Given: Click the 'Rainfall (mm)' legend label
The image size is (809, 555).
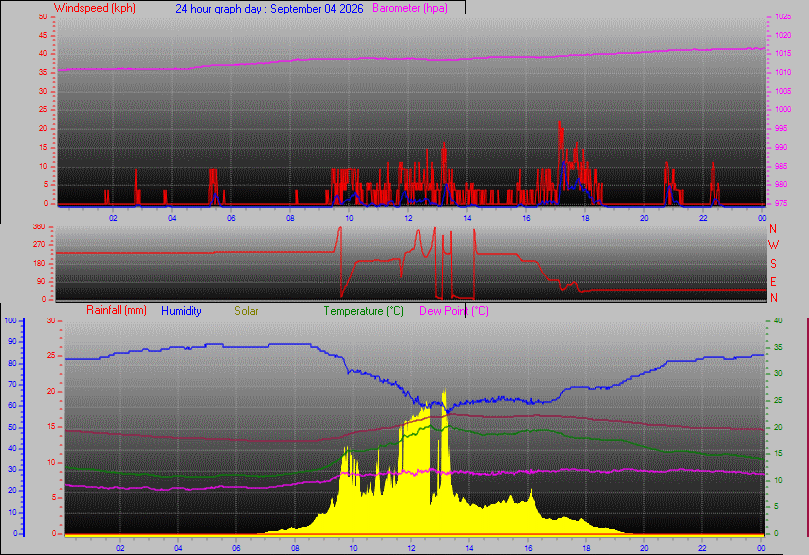Looking at the screenshot, I should [x=117, y=310].
